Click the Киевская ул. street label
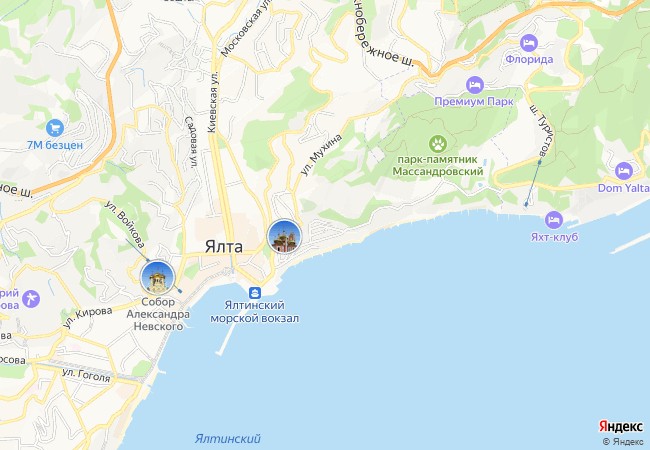 click(213, 102)
